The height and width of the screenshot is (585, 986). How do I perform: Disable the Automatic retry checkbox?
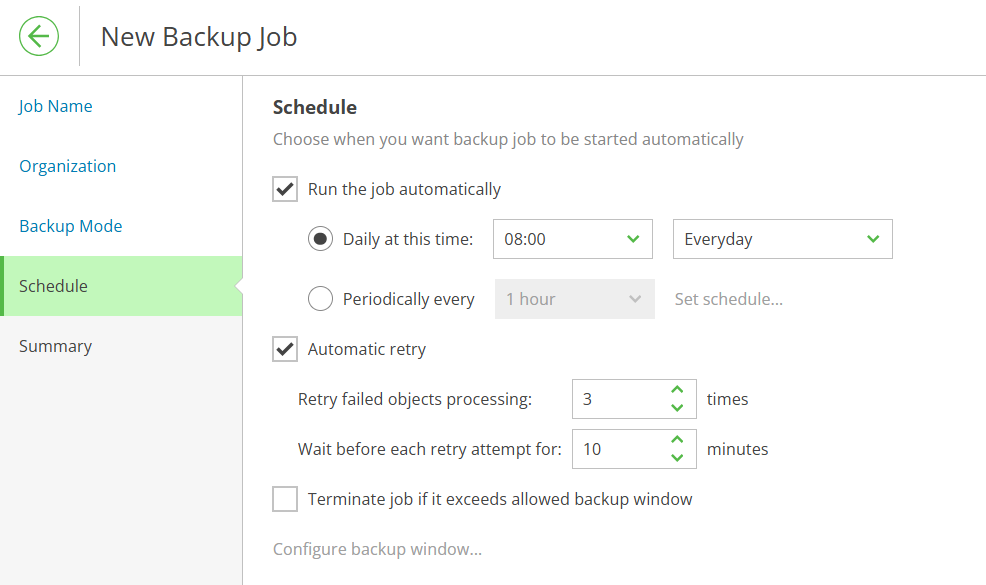(x=285, y=348)
